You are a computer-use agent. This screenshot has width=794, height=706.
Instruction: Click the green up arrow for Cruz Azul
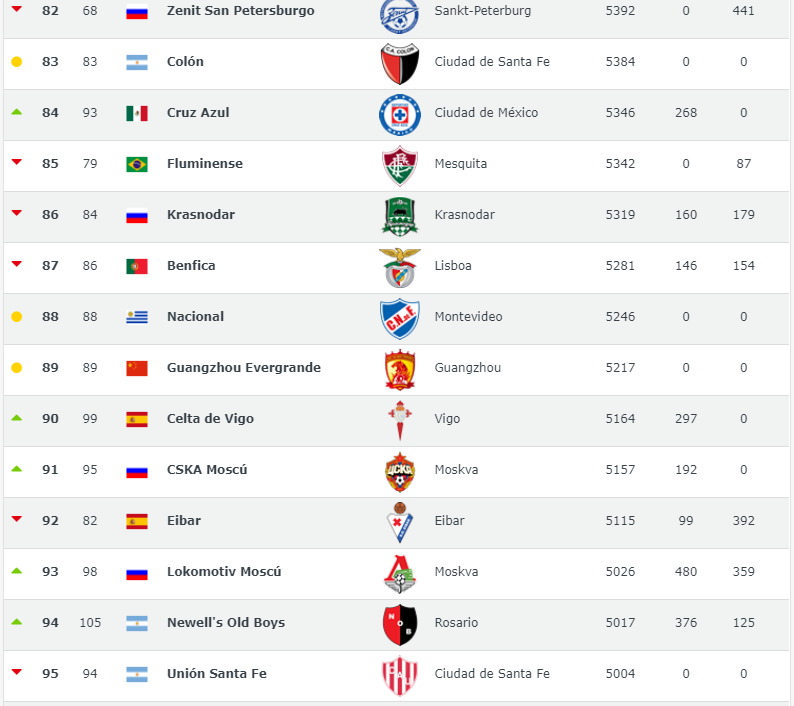[x=17, y=112]
